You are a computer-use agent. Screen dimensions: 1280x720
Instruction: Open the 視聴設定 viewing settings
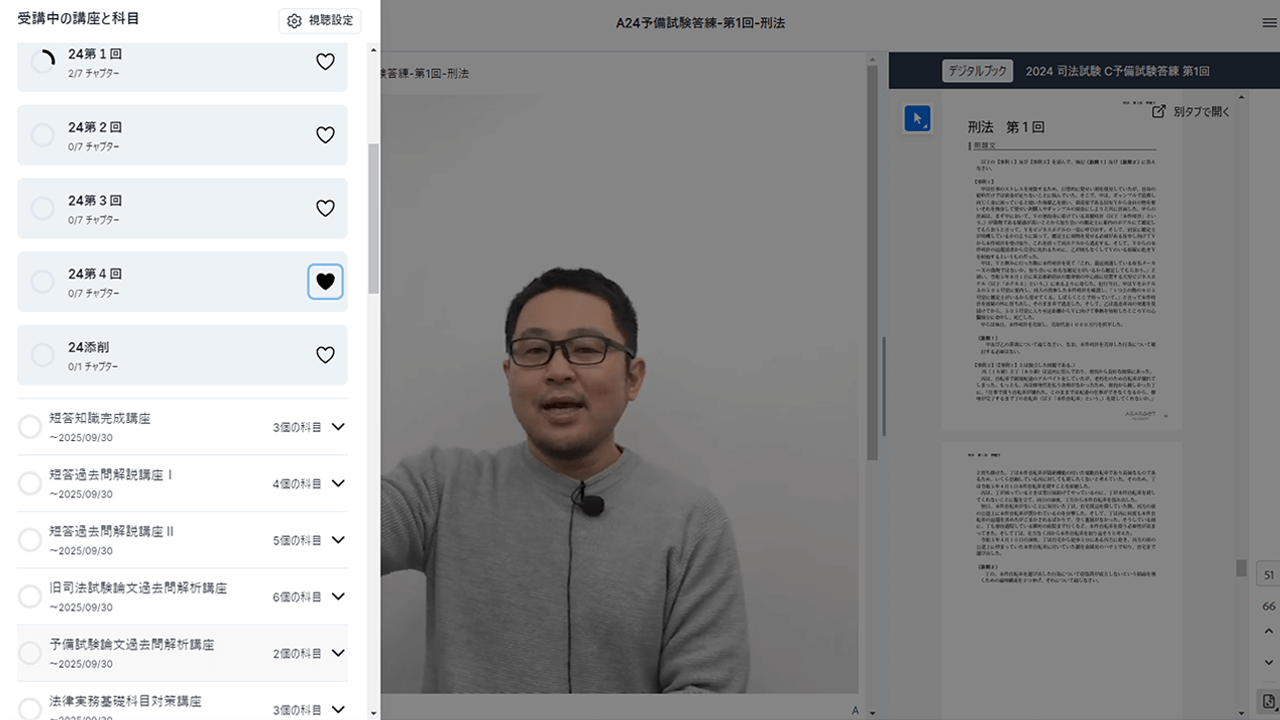(320, 21)
